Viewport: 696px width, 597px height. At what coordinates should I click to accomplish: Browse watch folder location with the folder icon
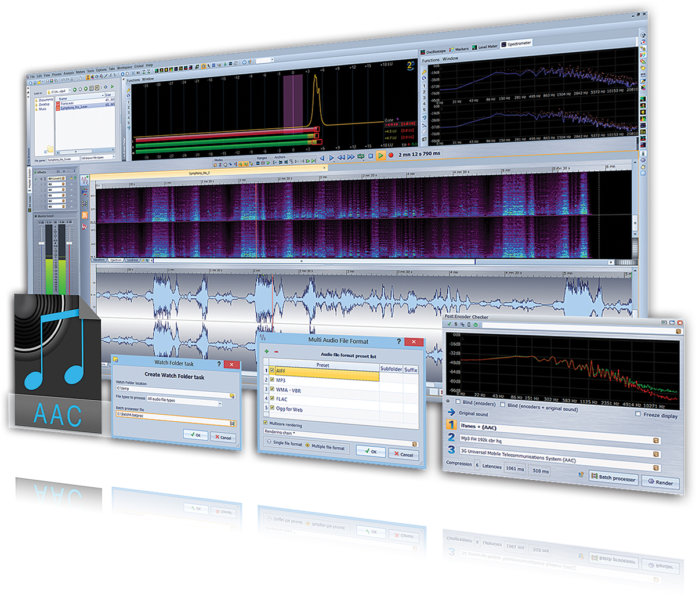point(232,395)
